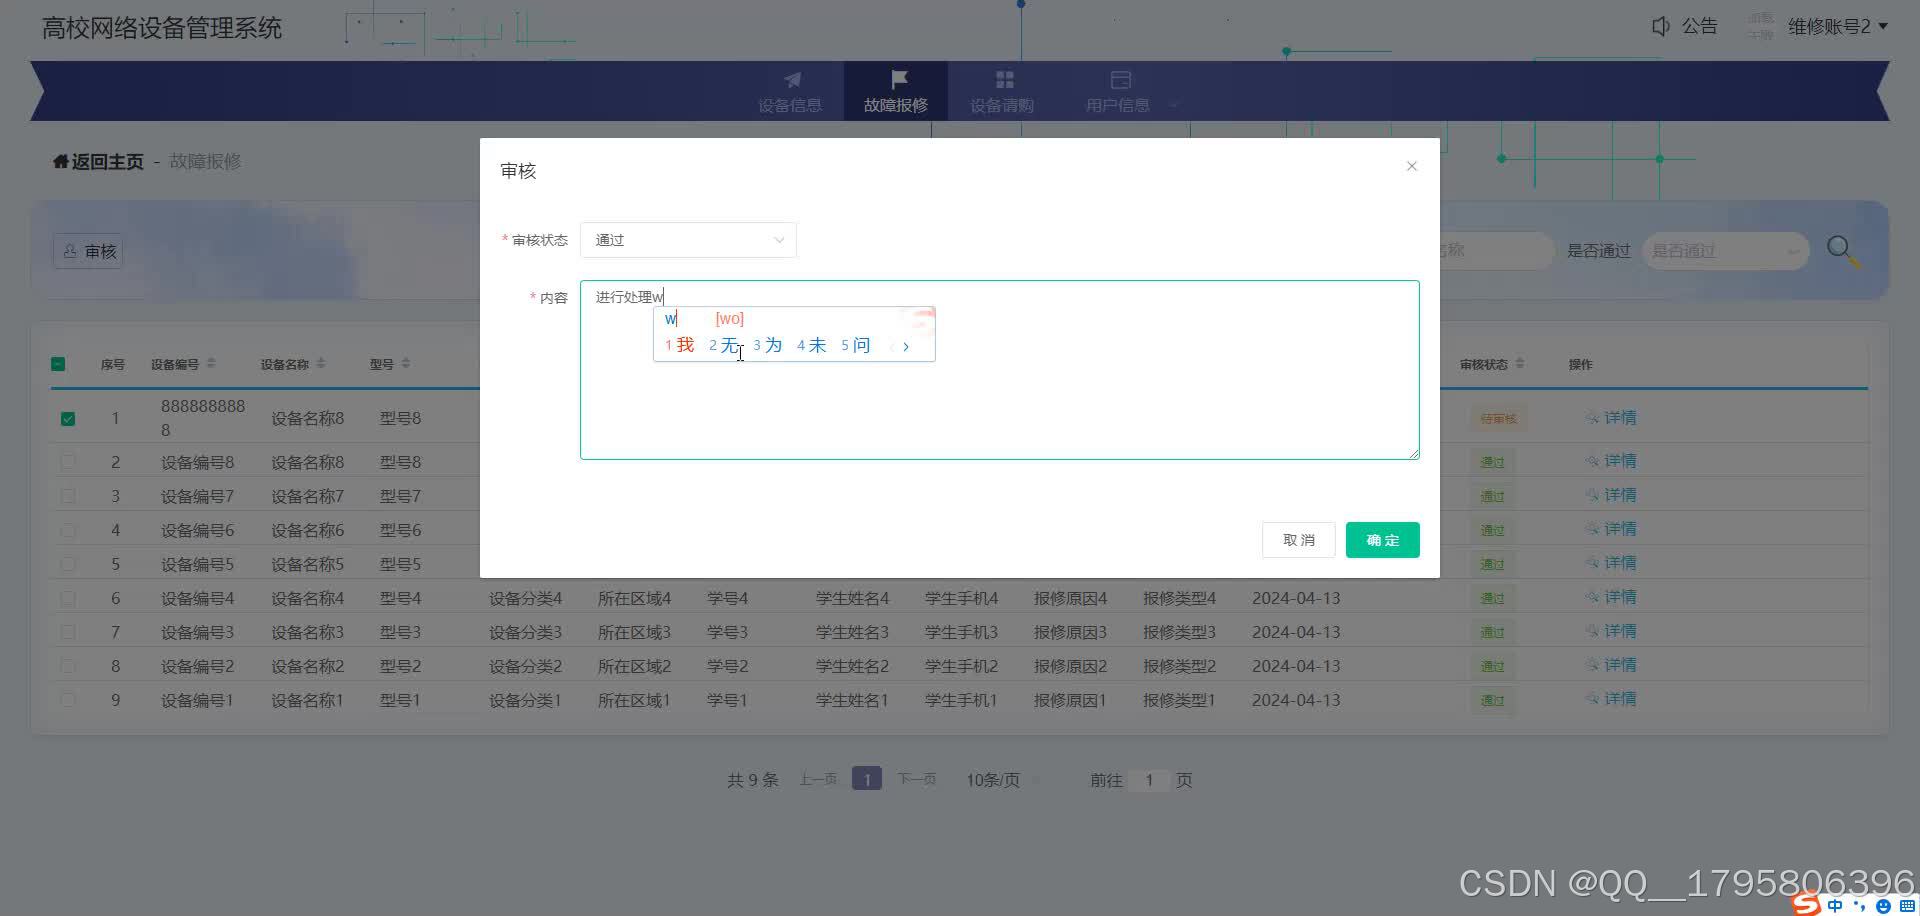Toggle the 中 language indicator in tray
Screen dimensions: 1920x916
(x=1835, y=905)
